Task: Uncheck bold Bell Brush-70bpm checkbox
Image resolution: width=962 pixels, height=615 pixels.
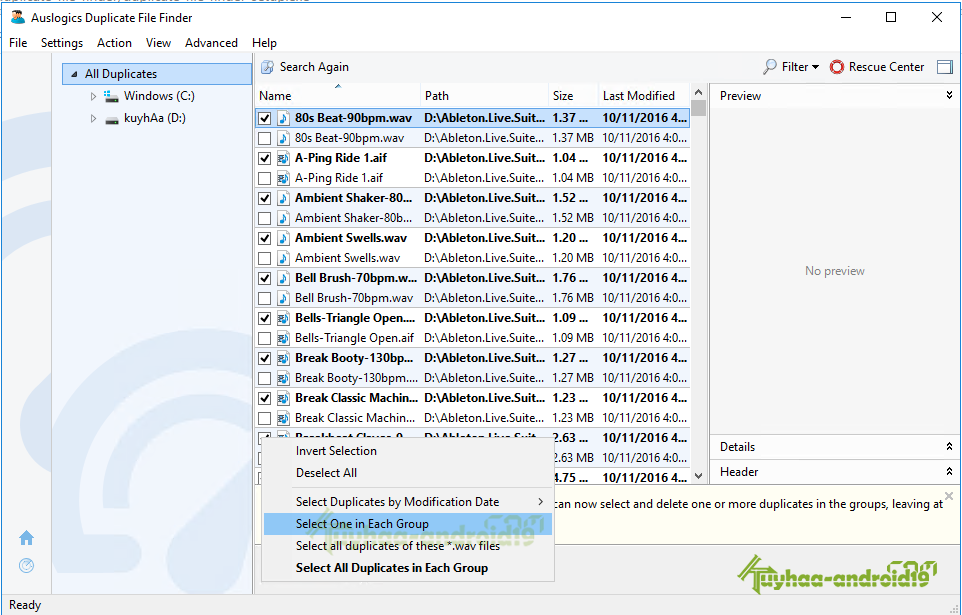Action: pyautogui.click(x=264, y=277)
